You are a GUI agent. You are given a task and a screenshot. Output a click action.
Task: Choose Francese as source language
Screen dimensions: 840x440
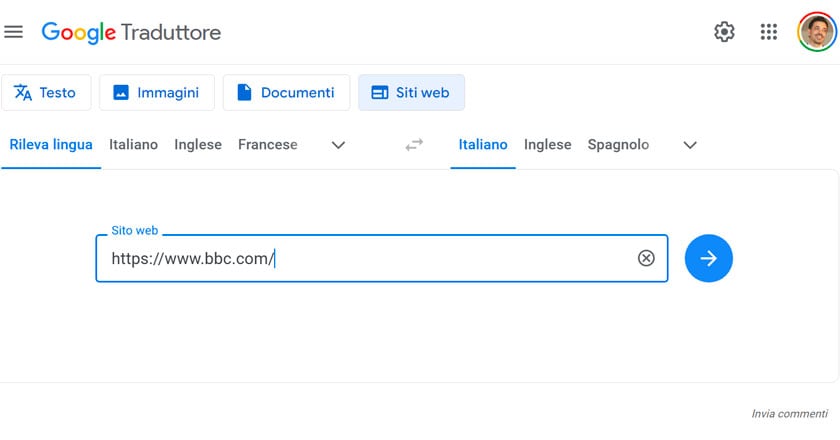268,145
